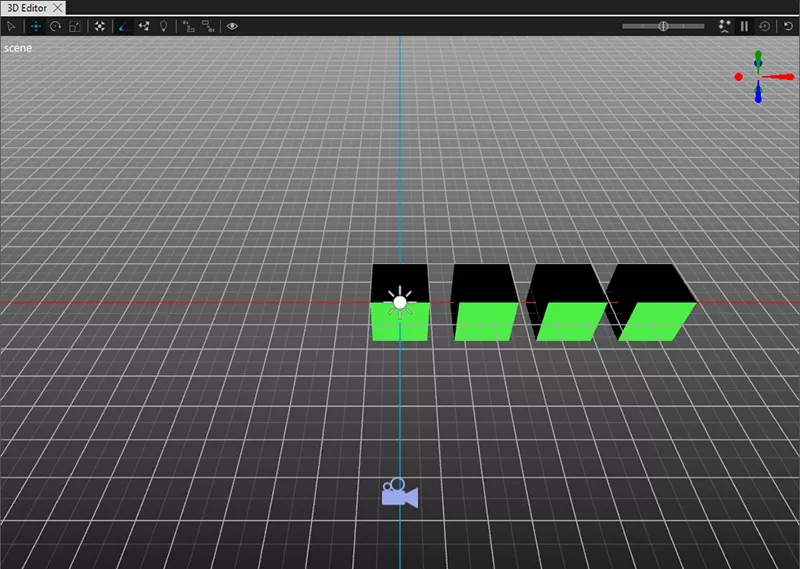
Task: Click the reset view arrow icon
Action: pos(788,26)
